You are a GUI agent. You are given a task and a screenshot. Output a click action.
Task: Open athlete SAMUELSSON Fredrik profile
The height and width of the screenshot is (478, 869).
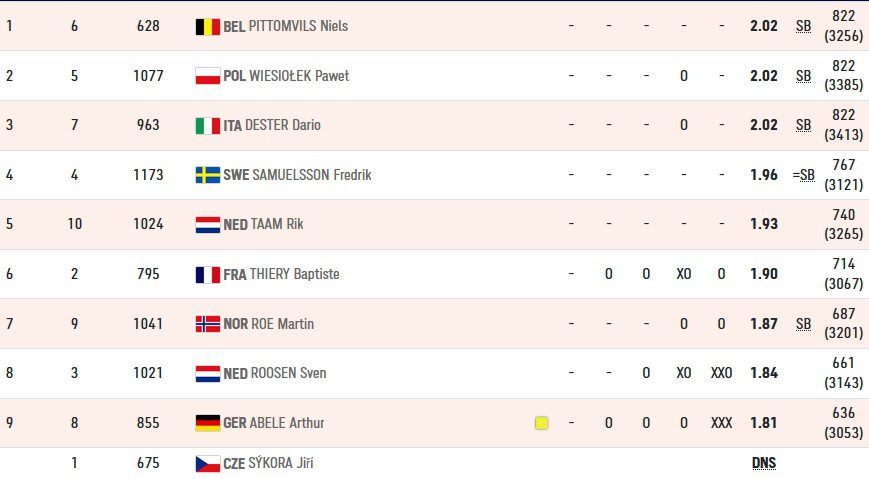[x=311, y=175]
